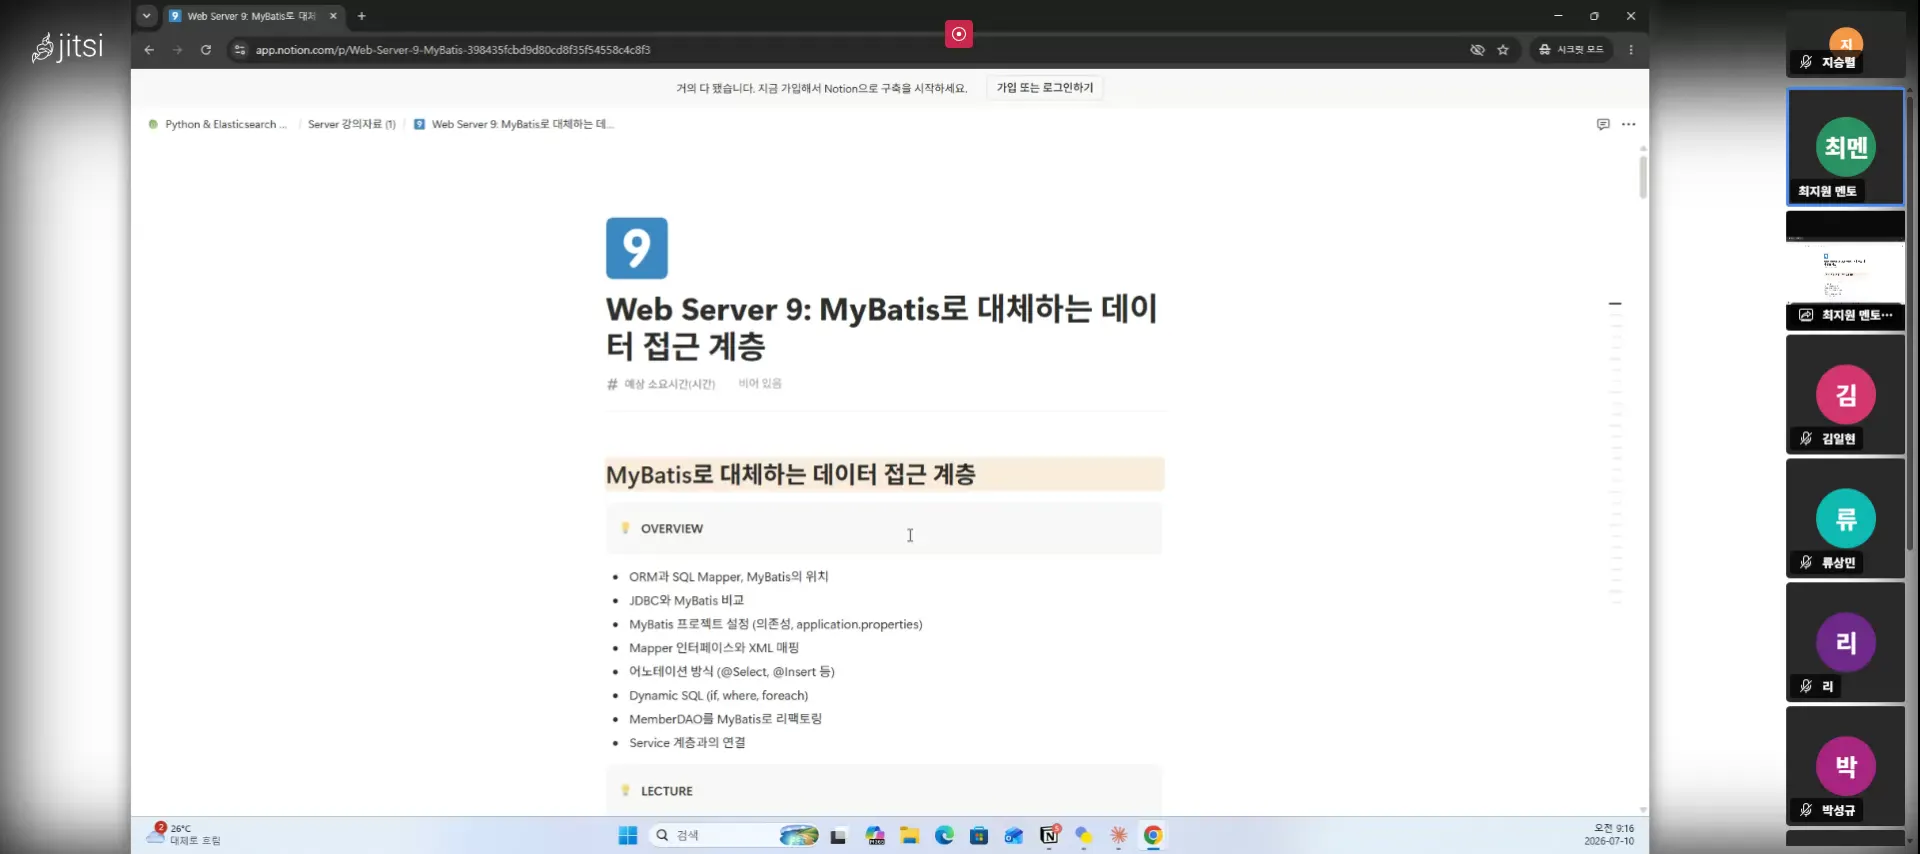This screenshot has width=1920, height=854.
Task: Open Microsoft Store from taskbar
Action: [x=979, y=836]
